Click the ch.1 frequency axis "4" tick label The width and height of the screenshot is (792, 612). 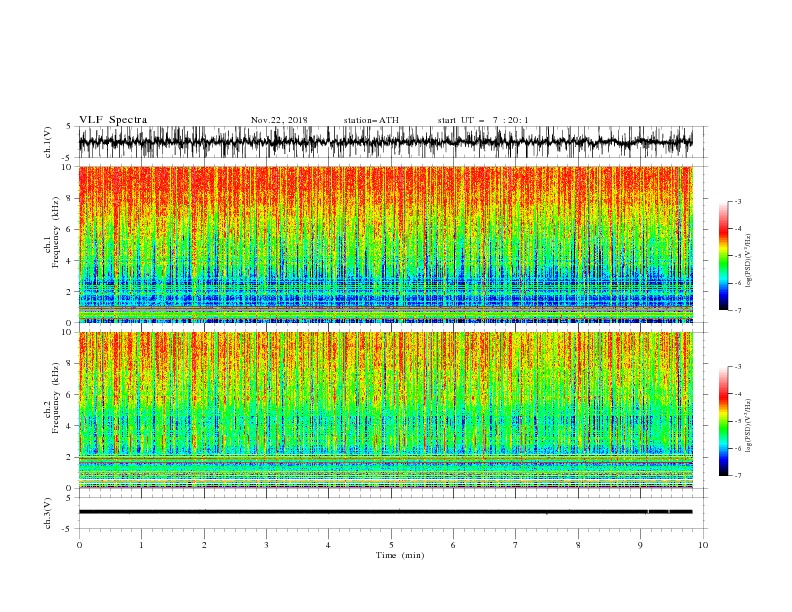pyautogui.click(x=70, y=261)
